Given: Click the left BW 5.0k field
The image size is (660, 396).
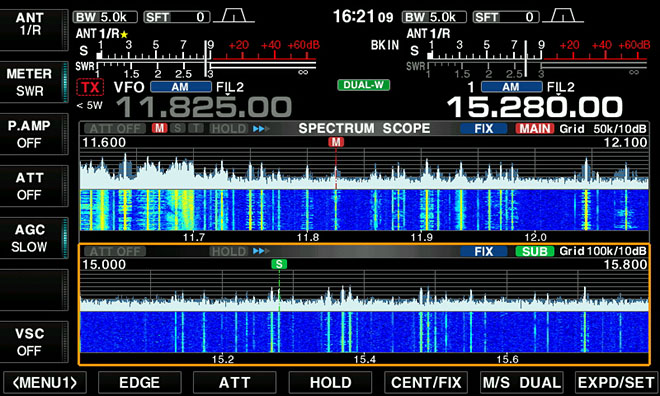Looking at the screenshot, I should (x=105, y=17).
